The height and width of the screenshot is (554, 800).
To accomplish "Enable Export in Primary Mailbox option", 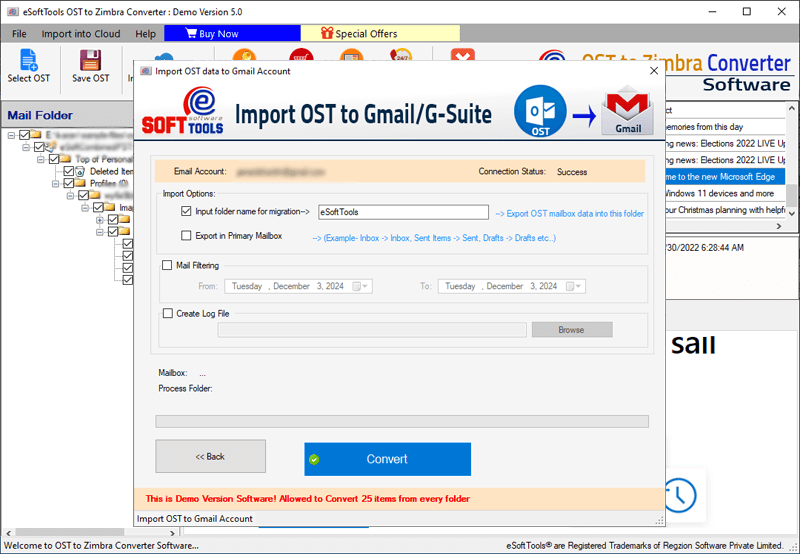I will (186, 236).
